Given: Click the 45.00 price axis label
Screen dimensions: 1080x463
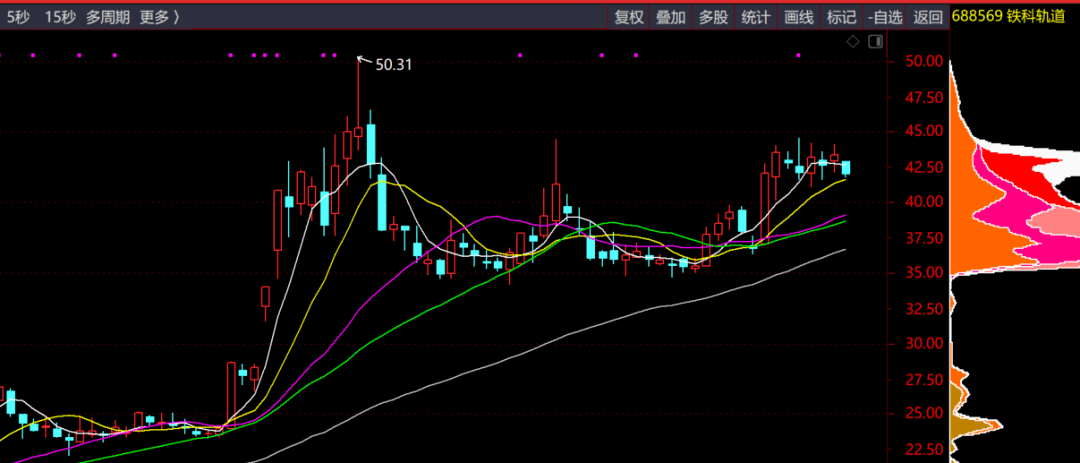Looking at the screenshot, I should tap(924, 132).
